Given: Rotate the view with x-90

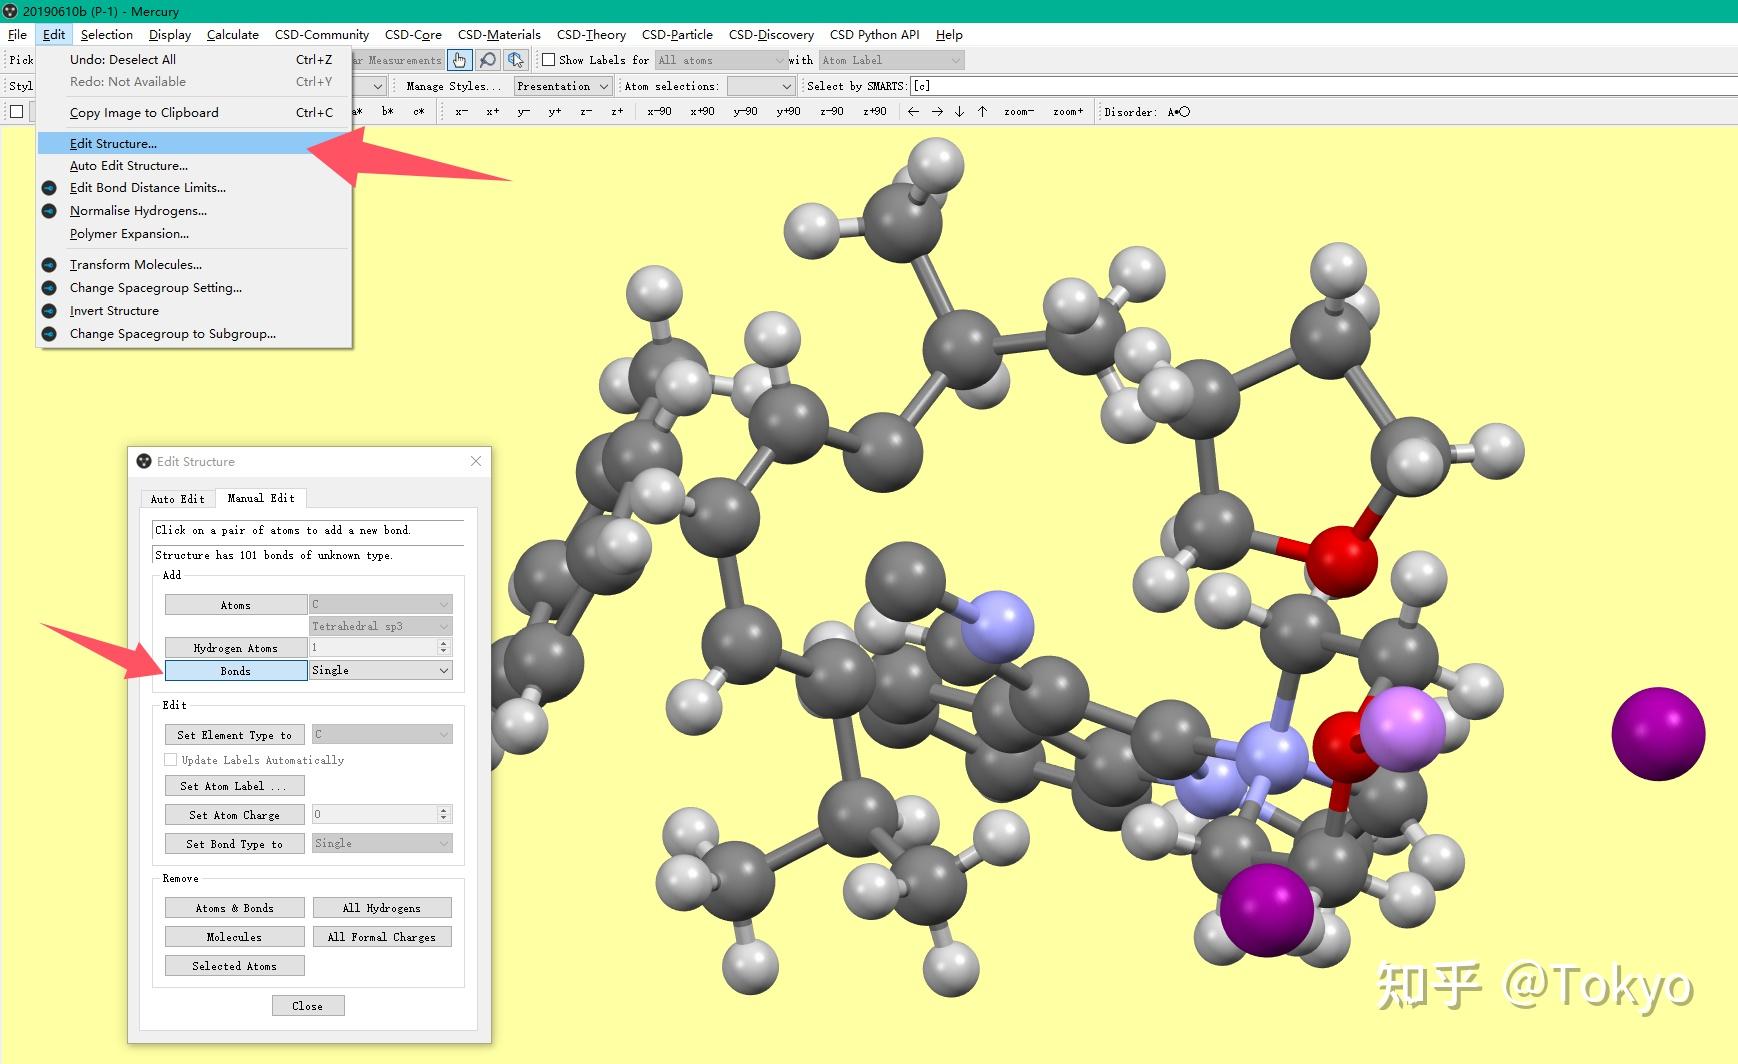Looking at the screenshot, I should click(659, 112).
